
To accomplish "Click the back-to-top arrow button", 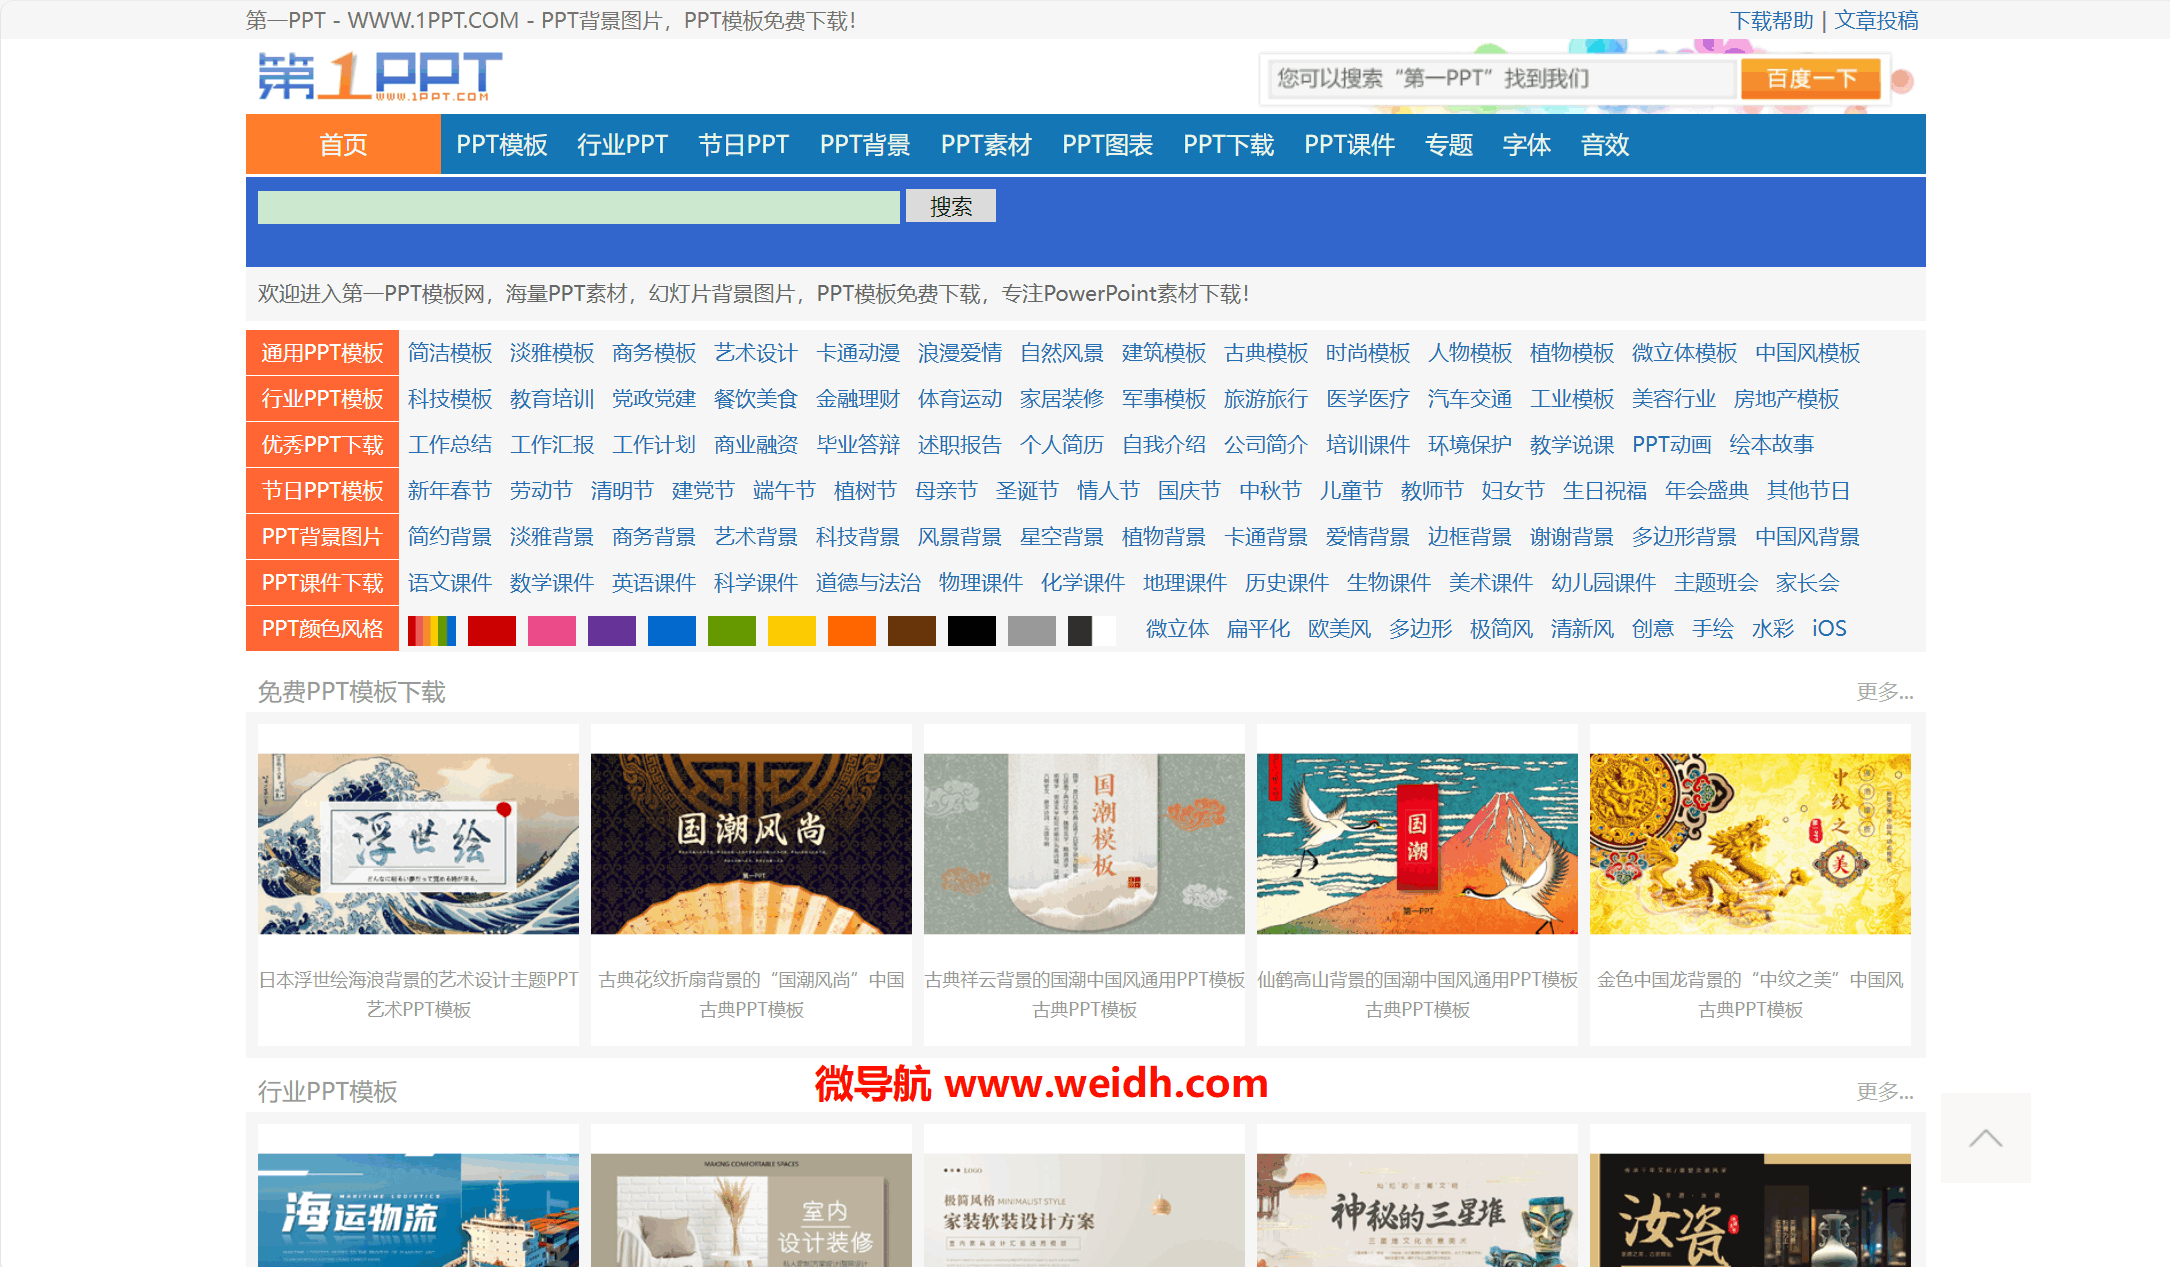I will coord(1985,1138).
